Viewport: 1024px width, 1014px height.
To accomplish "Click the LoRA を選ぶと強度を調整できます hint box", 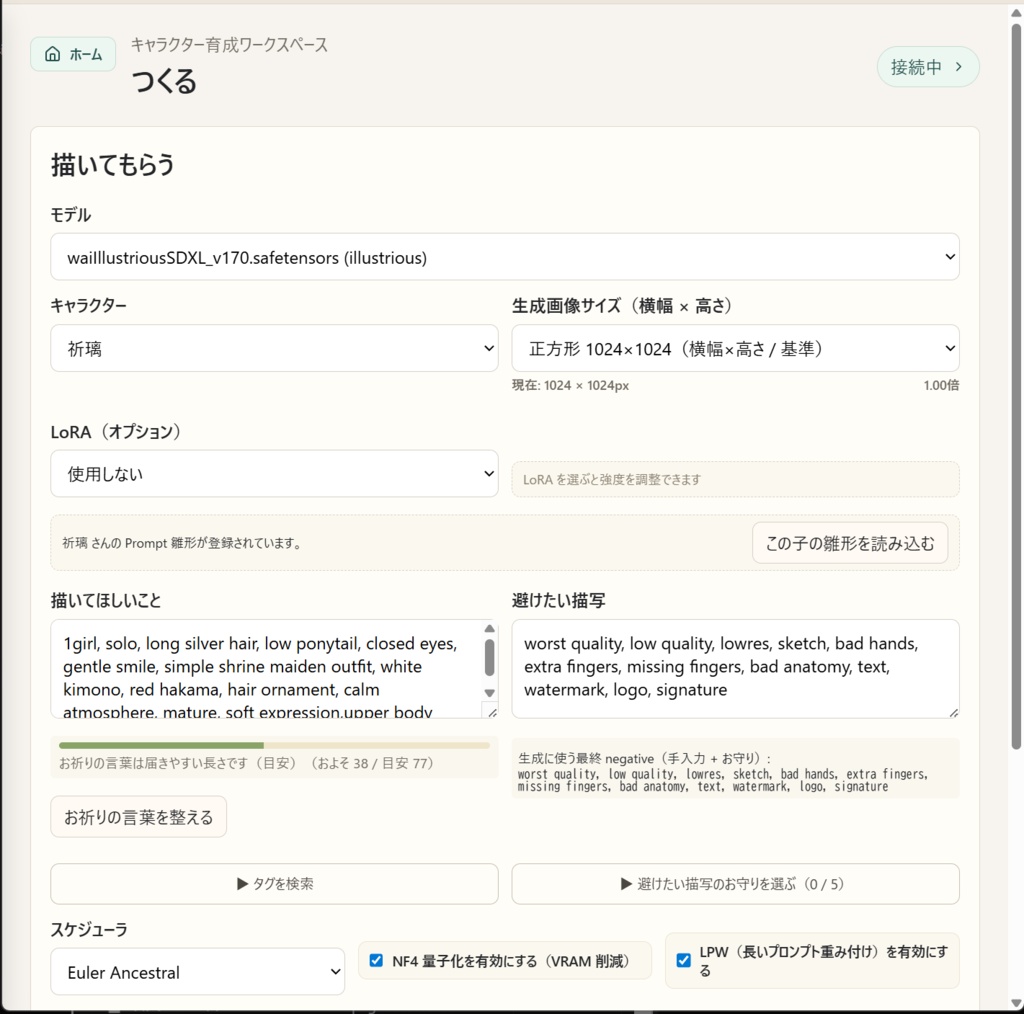I will 735,479.
